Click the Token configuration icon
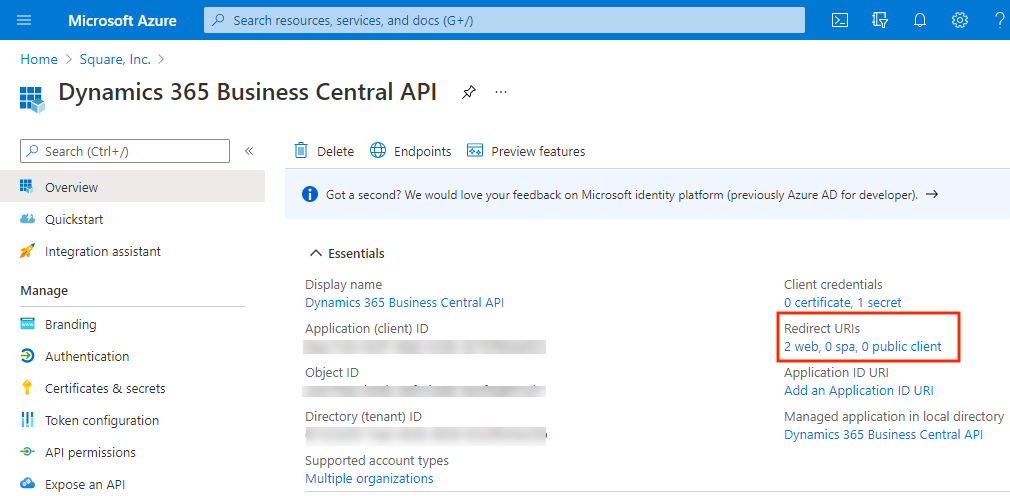 click(27, 420)
